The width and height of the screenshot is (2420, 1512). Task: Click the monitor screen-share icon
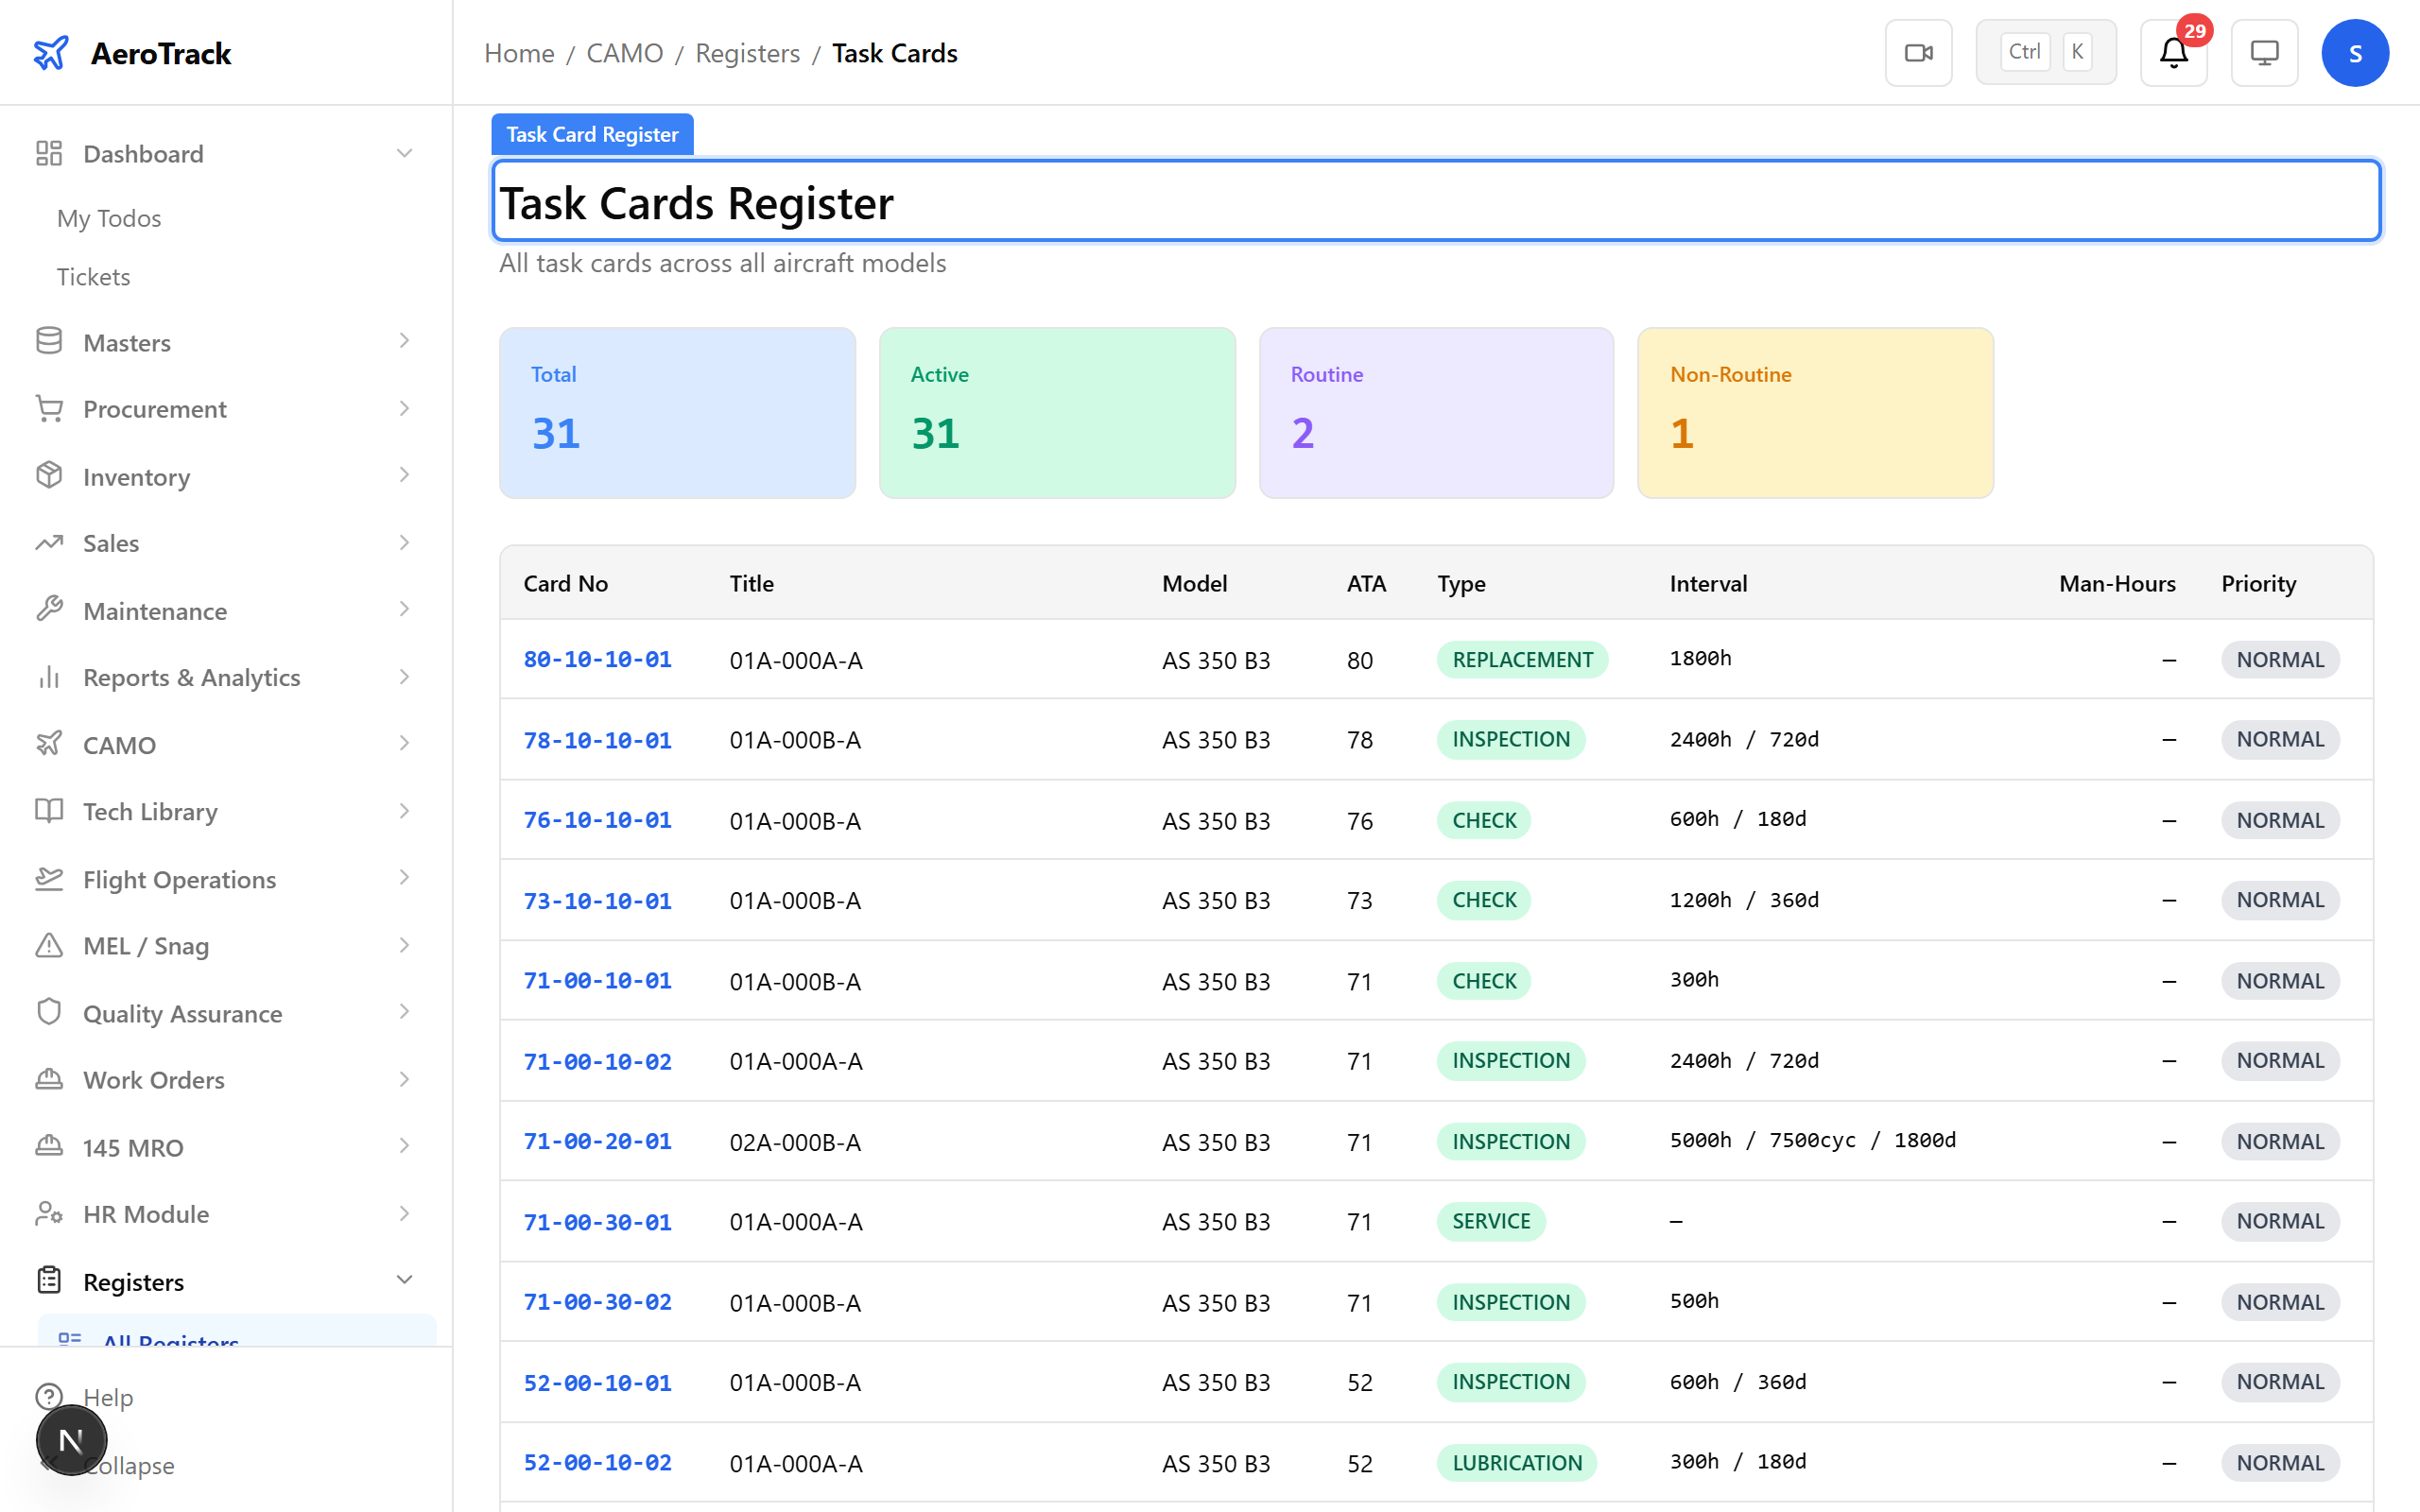[2264, 52]
